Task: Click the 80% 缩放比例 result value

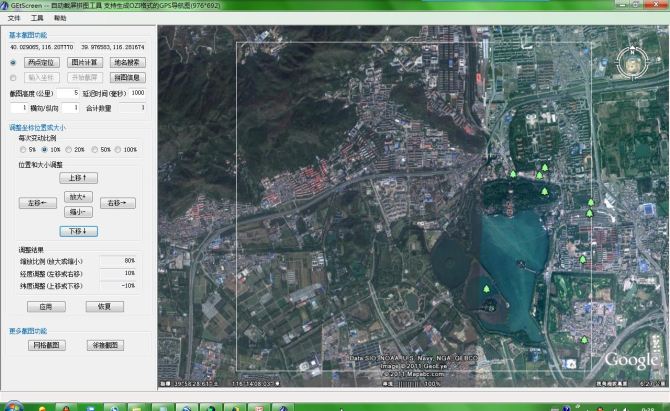Action: coord(118,261)
